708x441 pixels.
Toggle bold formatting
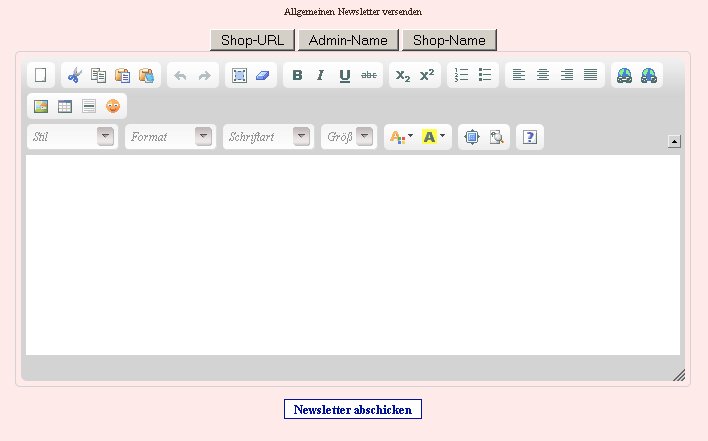click(297, 75)
